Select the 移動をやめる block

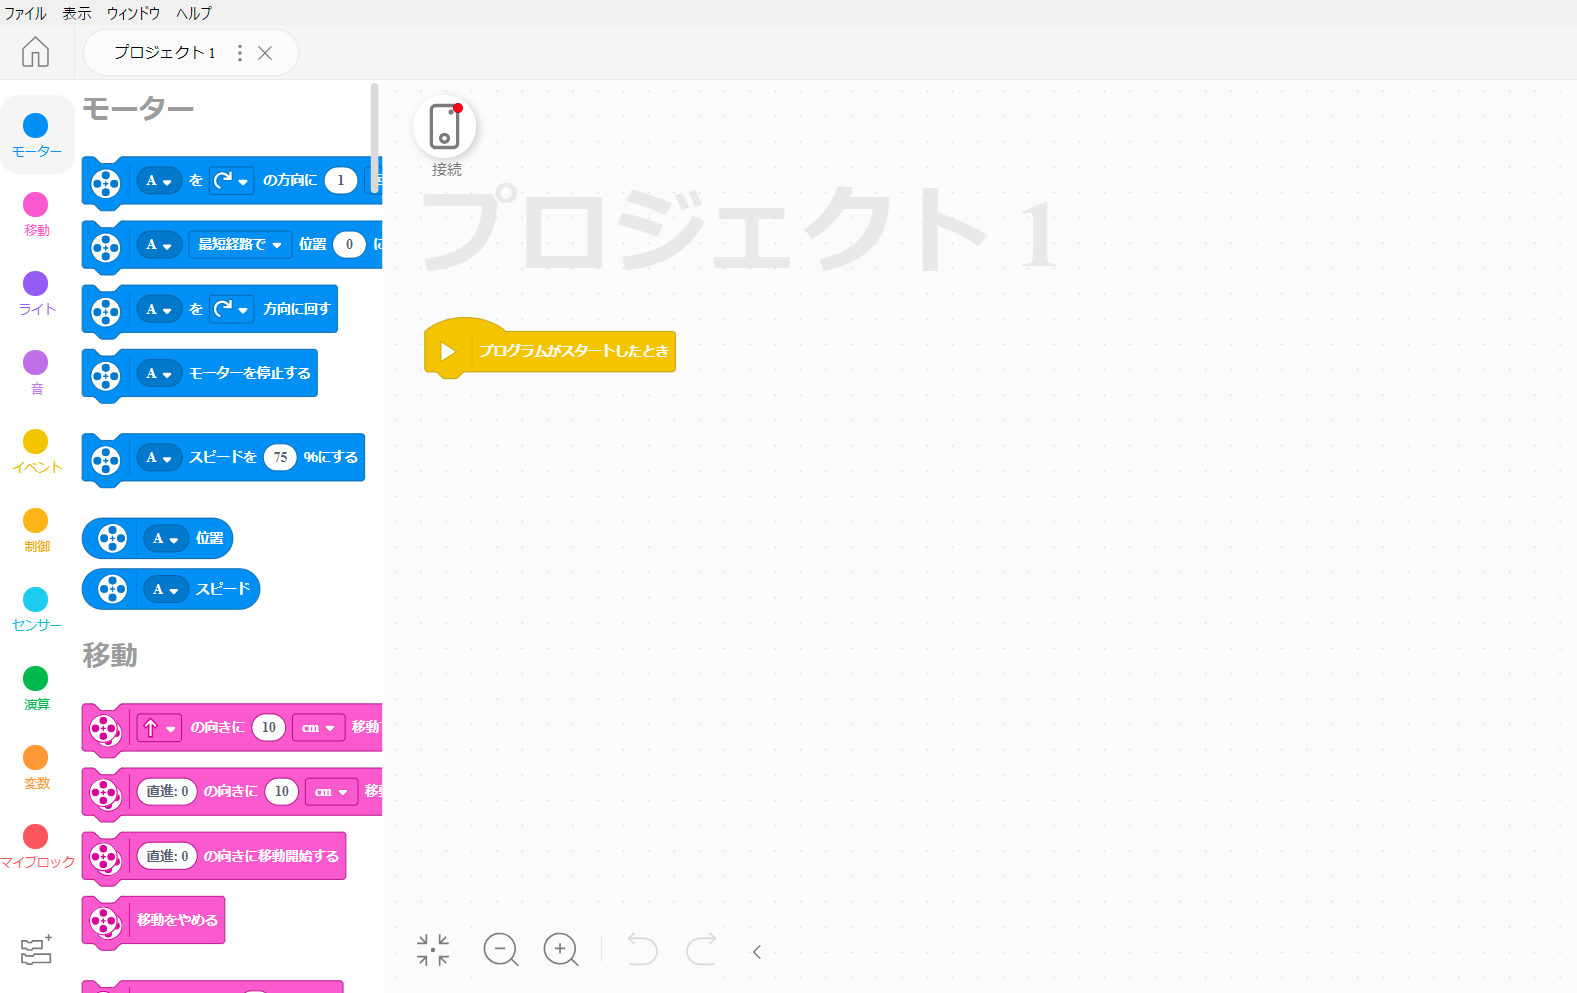pos(154,922)
